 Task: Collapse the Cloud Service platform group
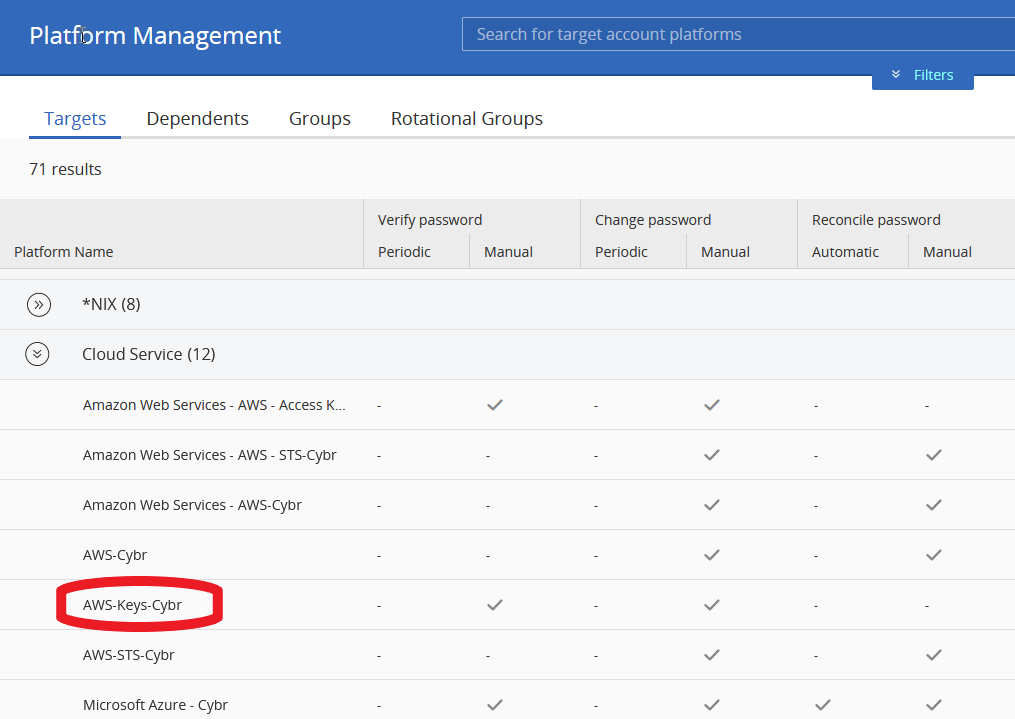(38, 354)
